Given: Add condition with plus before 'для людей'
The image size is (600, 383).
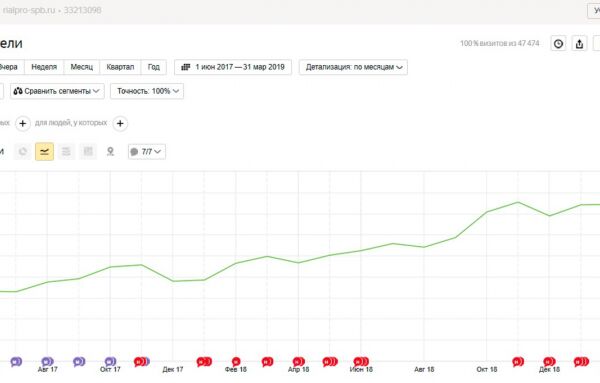Looking at the screenshot, I should tap(23, 124).
